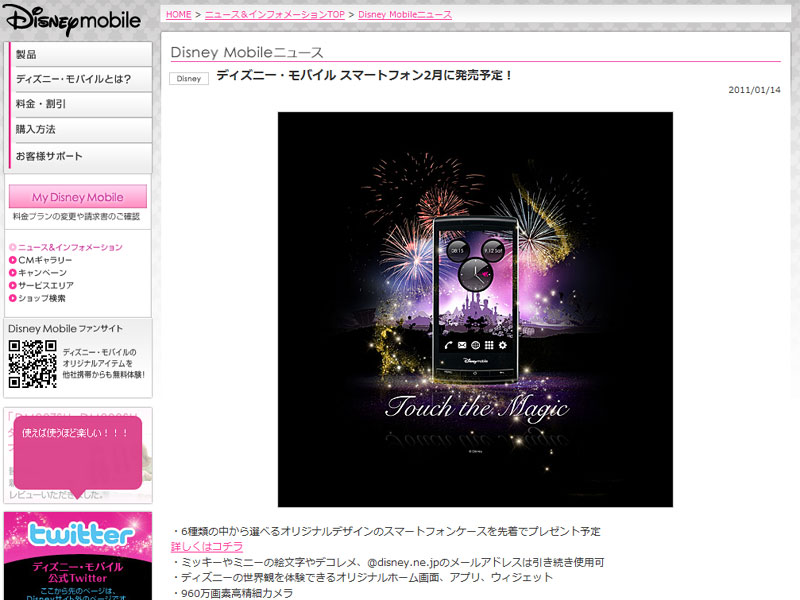
Task: Go to HOME via the breadcrumb
Action: [x=179, y=14]
